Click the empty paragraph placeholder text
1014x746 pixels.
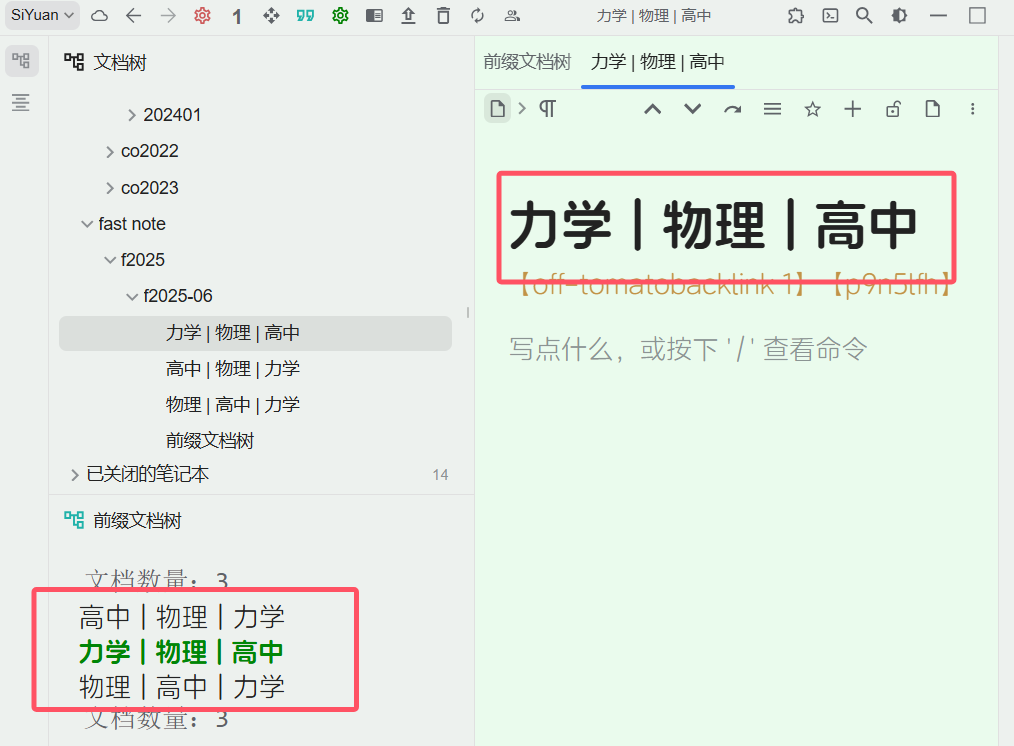688,350
